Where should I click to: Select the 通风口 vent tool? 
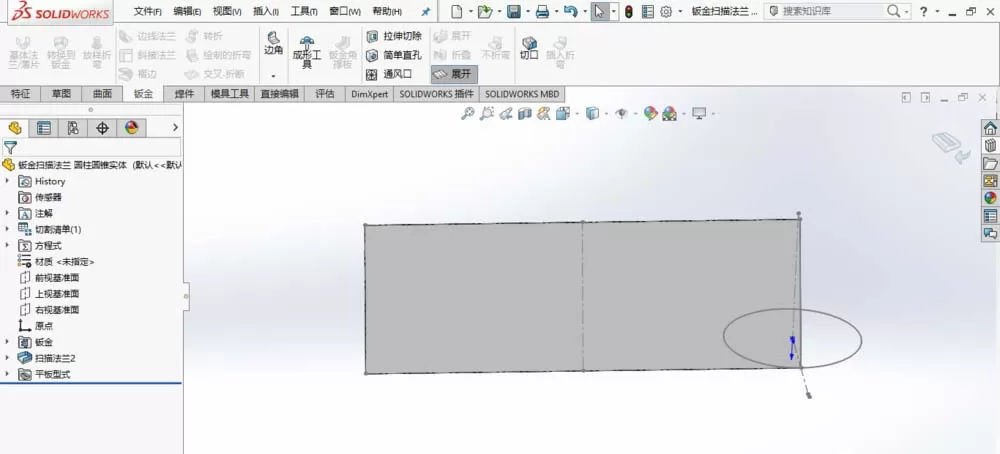[390, 75]
